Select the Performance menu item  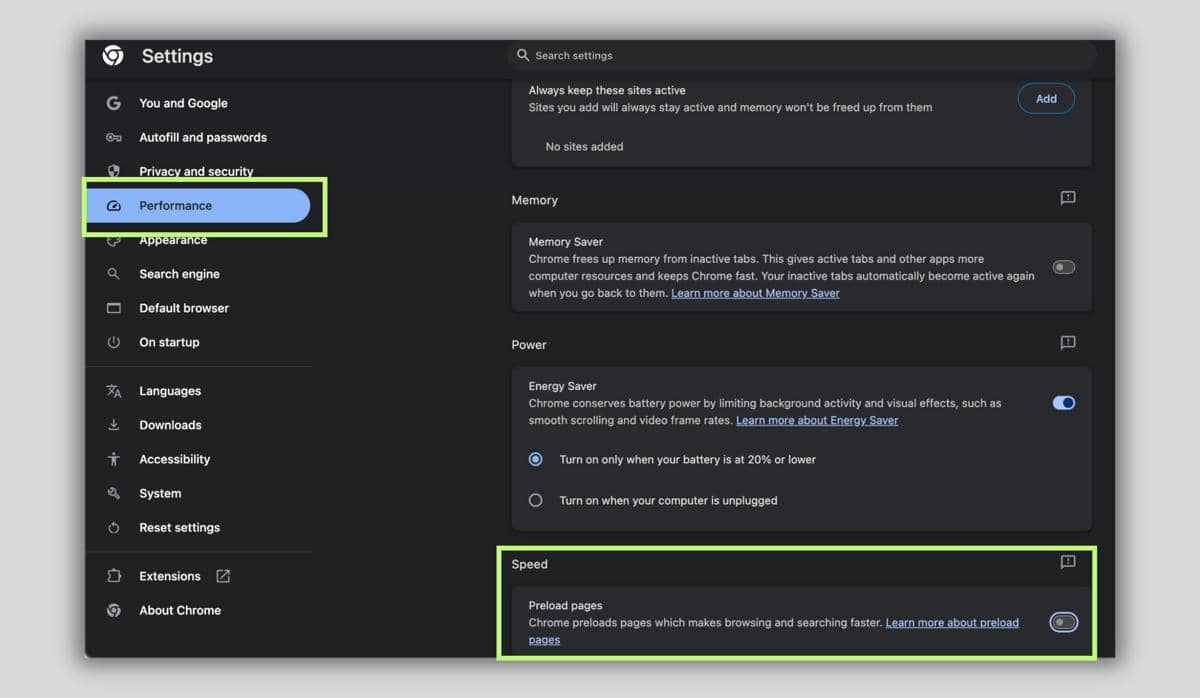click(x=198, y=205)
